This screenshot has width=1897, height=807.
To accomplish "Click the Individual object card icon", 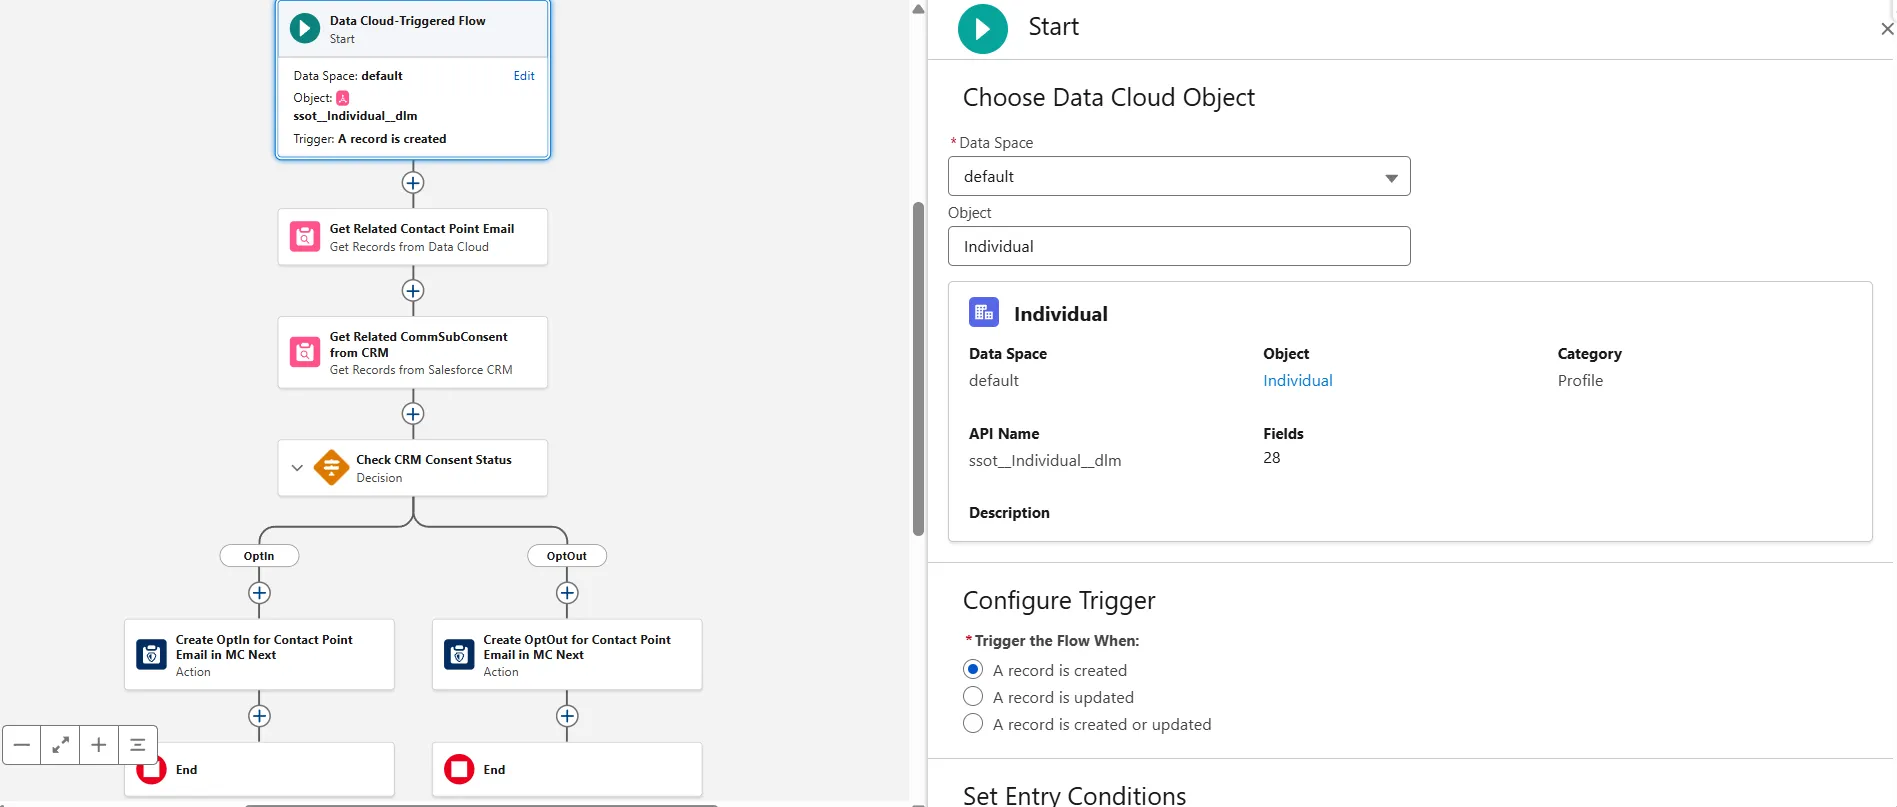I will coord(984,312).
